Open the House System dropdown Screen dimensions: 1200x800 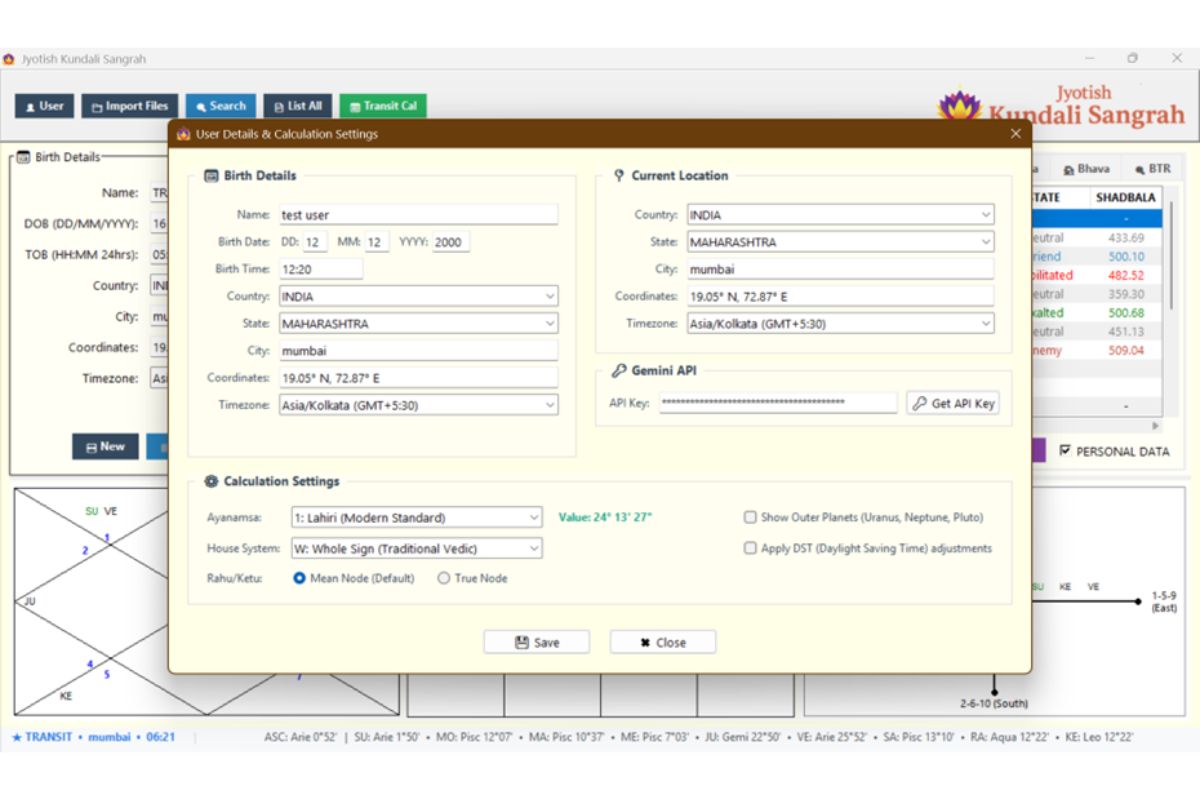416,548
